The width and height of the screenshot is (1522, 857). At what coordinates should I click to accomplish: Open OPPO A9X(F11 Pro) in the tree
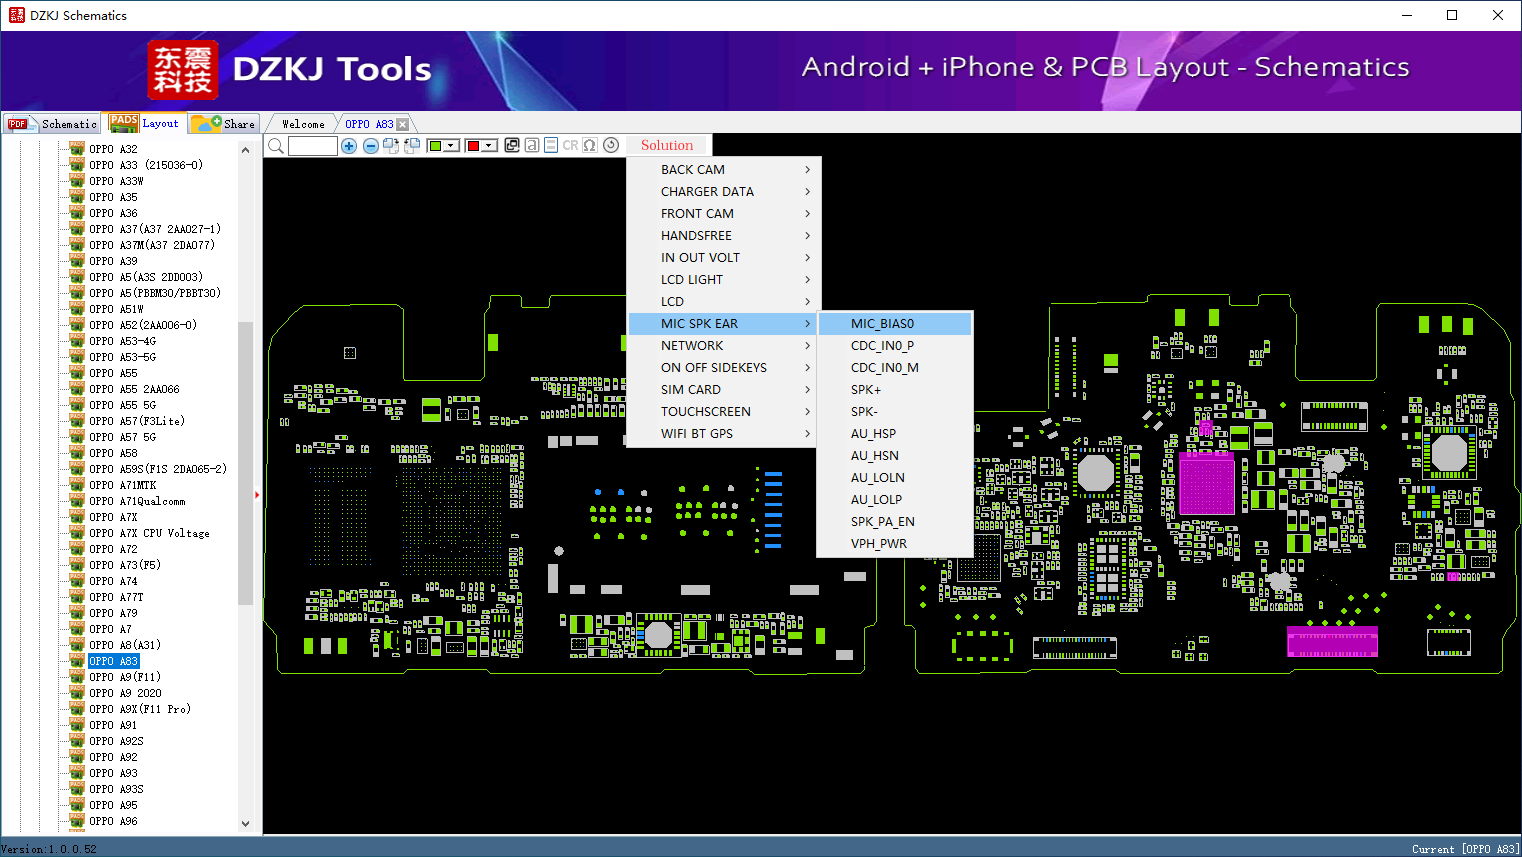pyautogui.click(x=140, y=709)
